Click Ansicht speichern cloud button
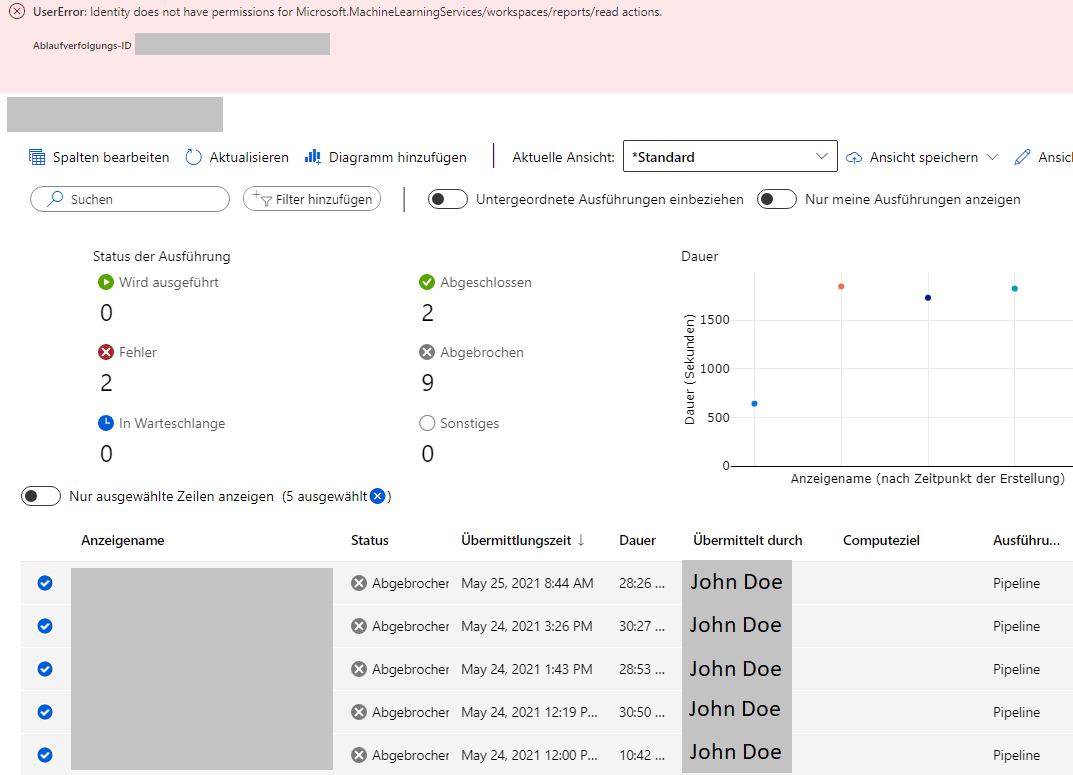This screenshot has height=775, width=1073. (x=912, y=157)
